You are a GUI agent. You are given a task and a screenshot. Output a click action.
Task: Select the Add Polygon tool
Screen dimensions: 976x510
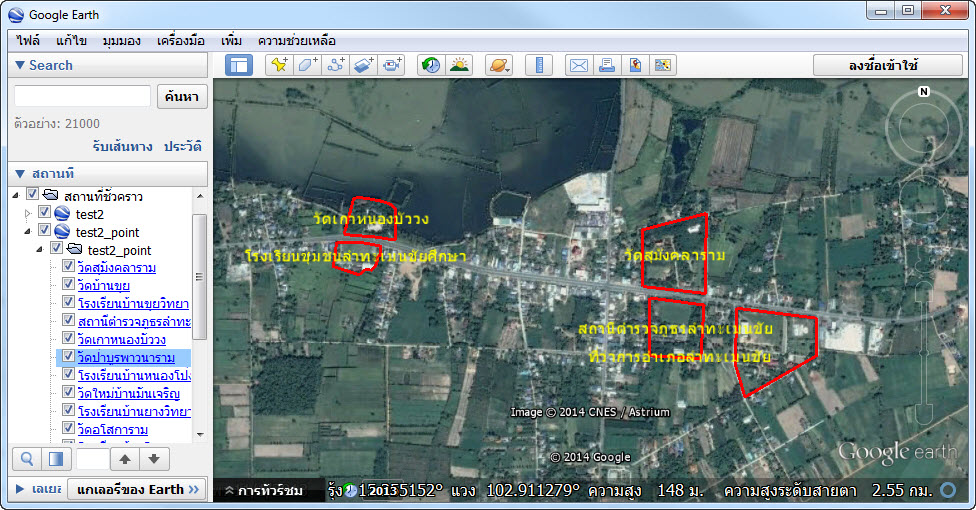coord(307,65)
